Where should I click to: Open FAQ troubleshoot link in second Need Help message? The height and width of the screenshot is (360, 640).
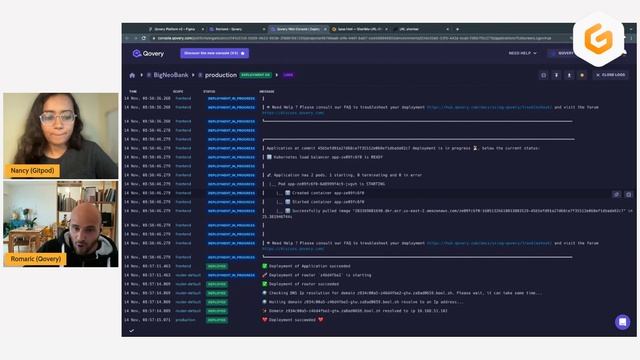489,243
